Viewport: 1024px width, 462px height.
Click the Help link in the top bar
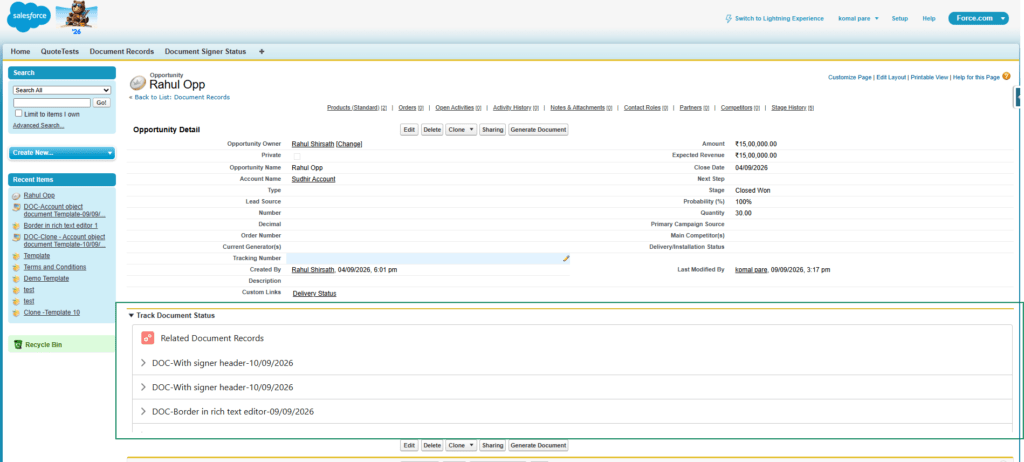929,18
